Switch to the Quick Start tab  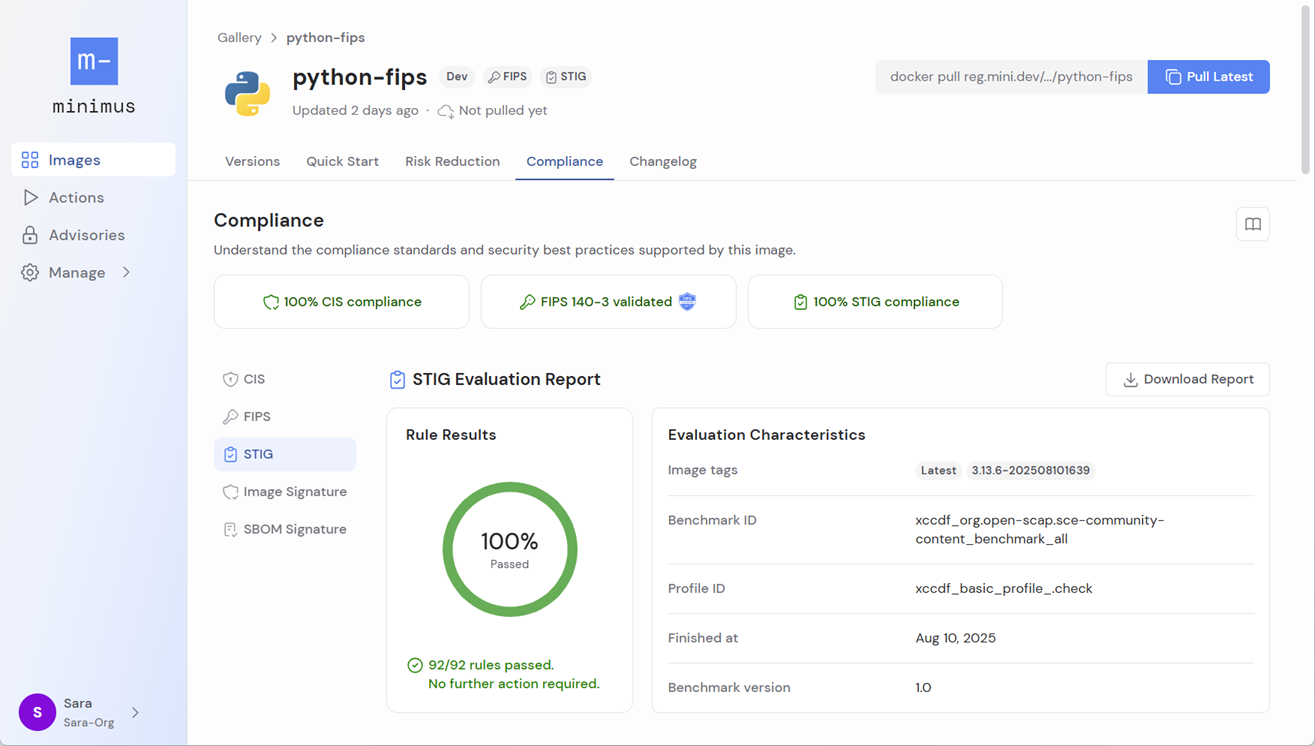[x=342, y=161]
